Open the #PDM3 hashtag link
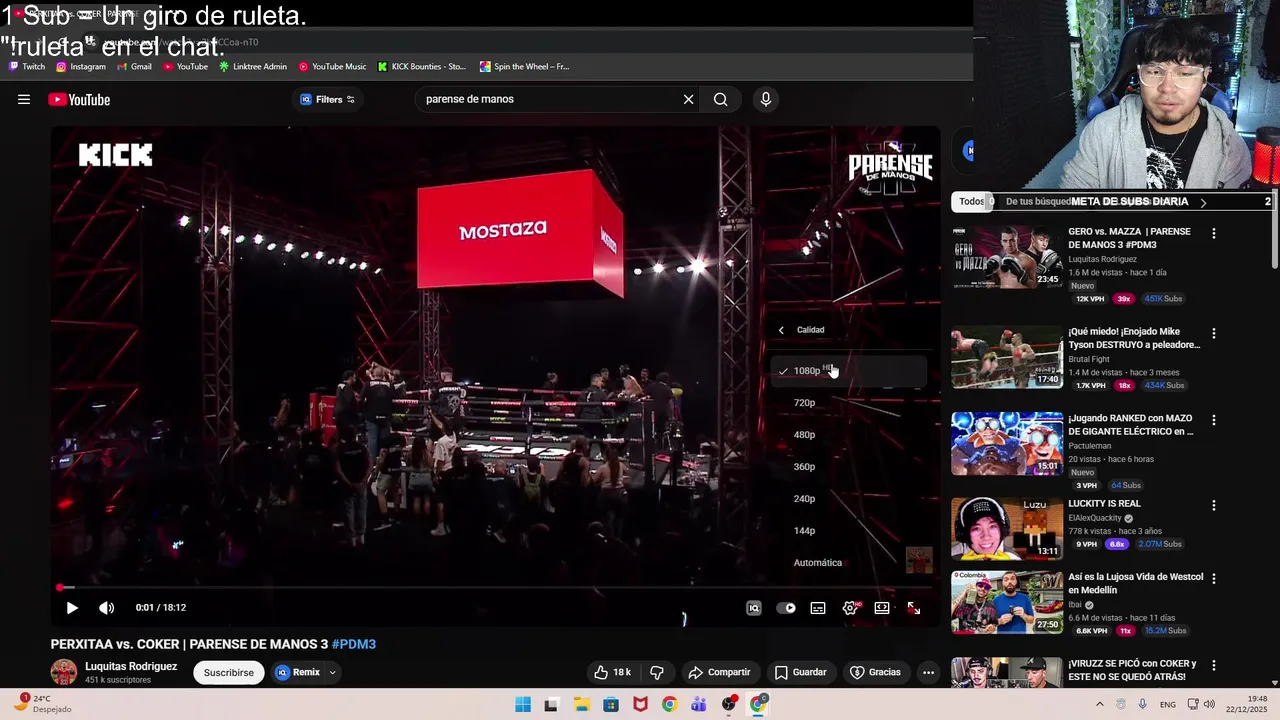Image resolution: width=1280 pixels, height=720 pixels. coord(354,644)
